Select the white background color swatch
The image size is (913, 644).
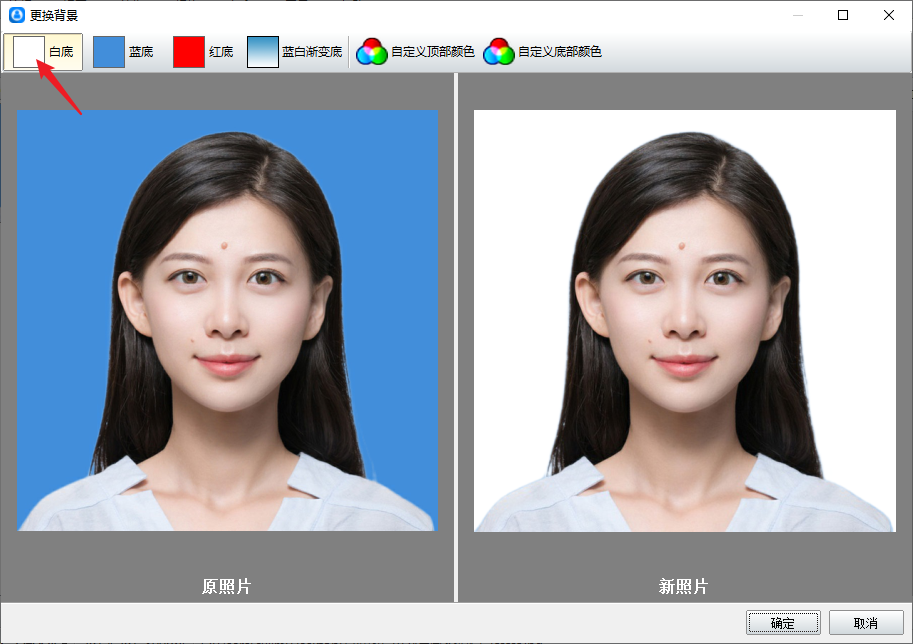click(28, 52)
